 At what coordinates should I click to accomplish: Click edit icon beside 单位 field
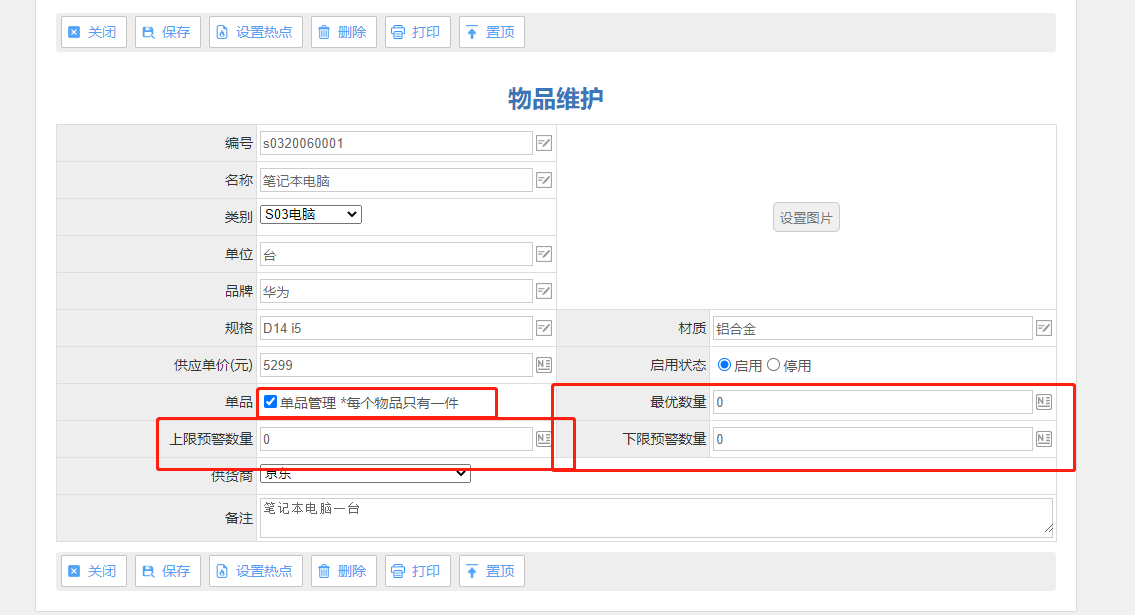[x=544, y=254]
